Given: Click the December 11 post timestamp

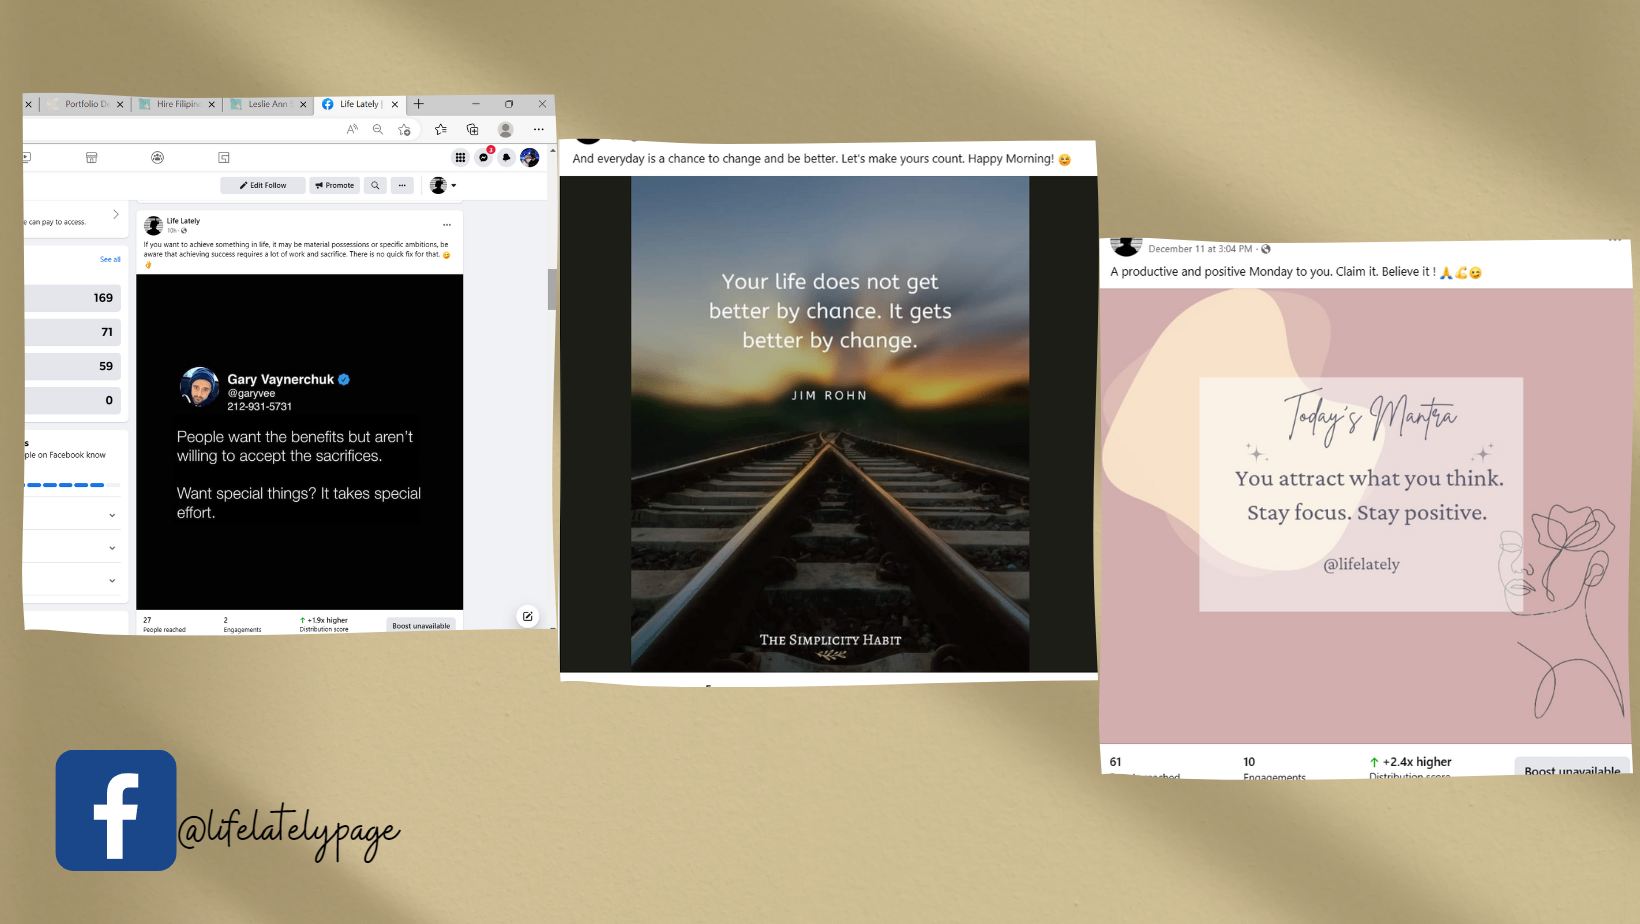Looking at the screenshot, I should [1200, 249].
